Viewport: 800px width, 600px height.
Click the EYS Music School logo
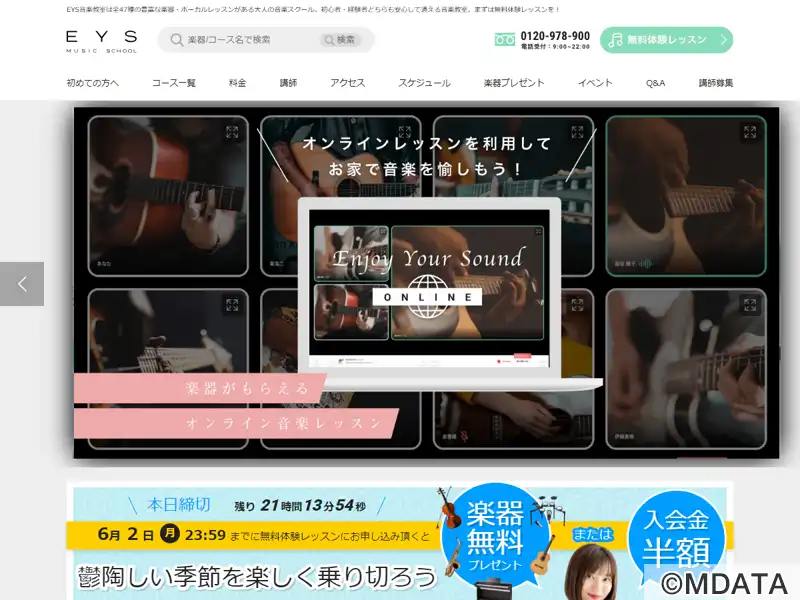pos(102,42)
